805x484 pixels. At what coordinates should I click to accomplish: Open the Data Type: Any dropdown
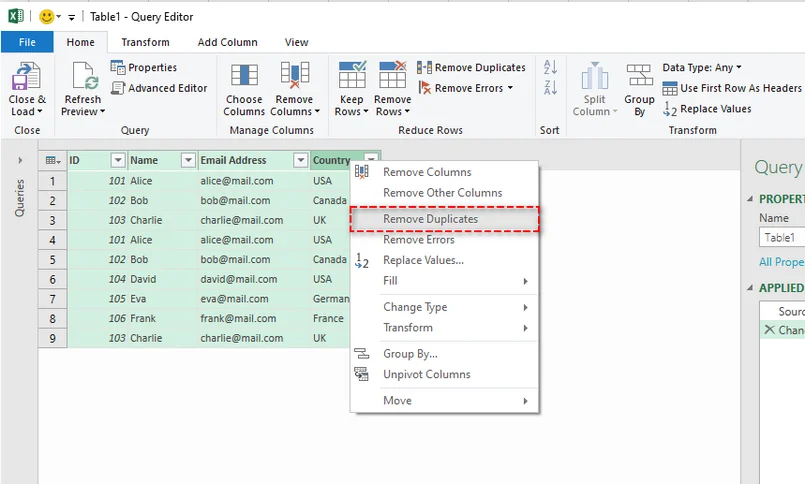(x=702, y=67)
